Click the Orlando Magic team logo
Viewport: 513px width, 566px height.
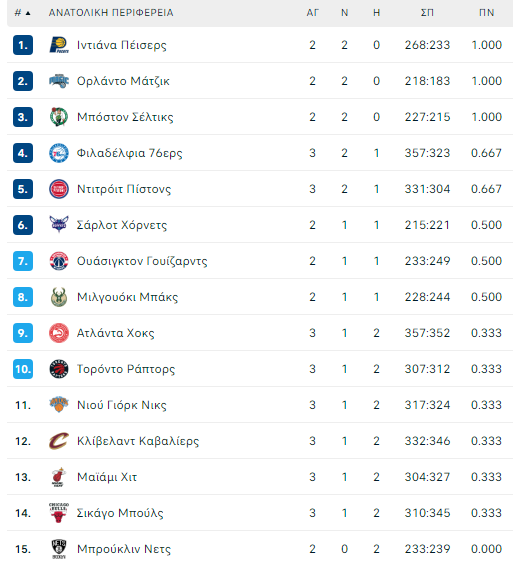[x=59, y=81]
